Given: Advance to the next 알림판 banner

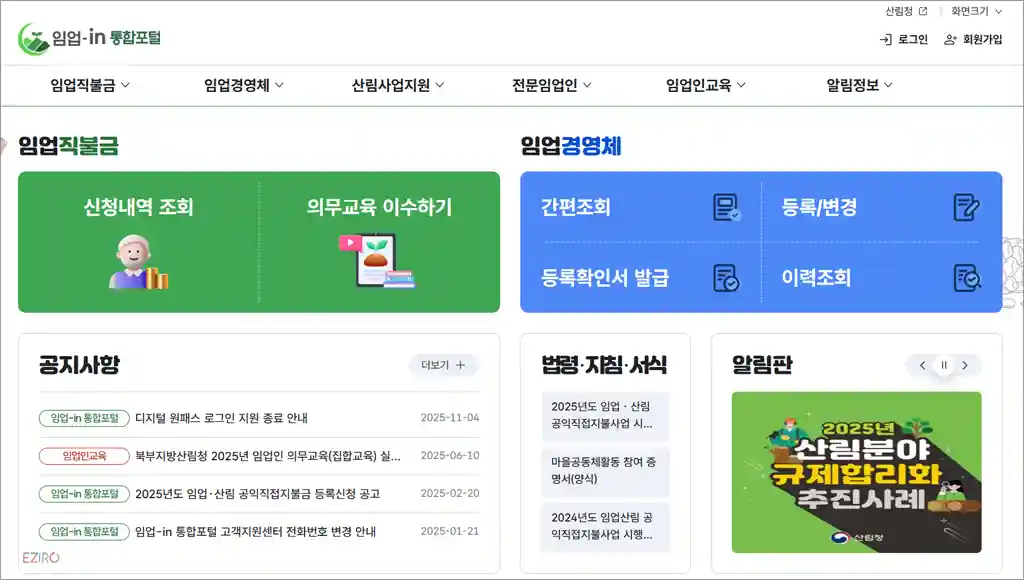Looking at the screenshot, I should click(965, 365).
